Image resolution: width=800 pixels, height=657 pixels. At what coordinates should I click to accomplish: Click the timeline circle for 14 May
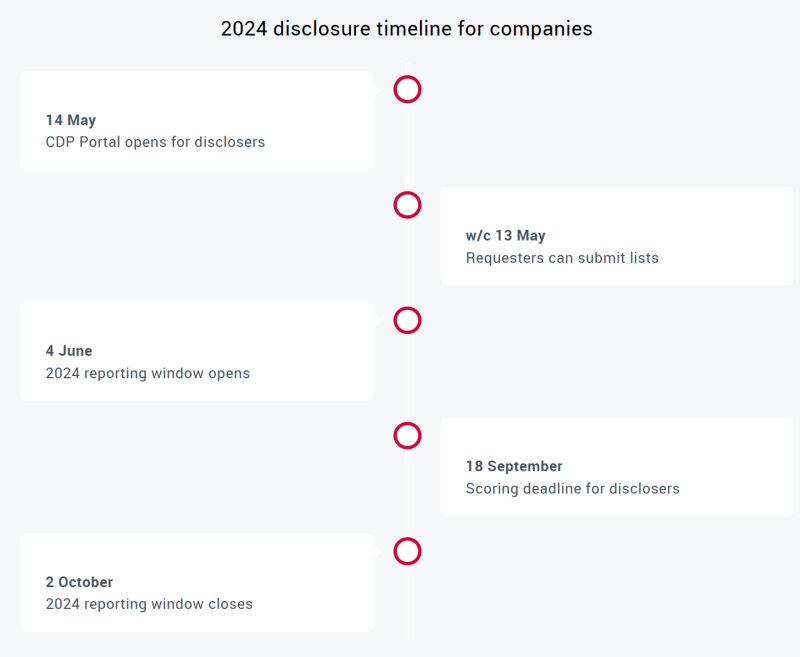coord(407,89)
